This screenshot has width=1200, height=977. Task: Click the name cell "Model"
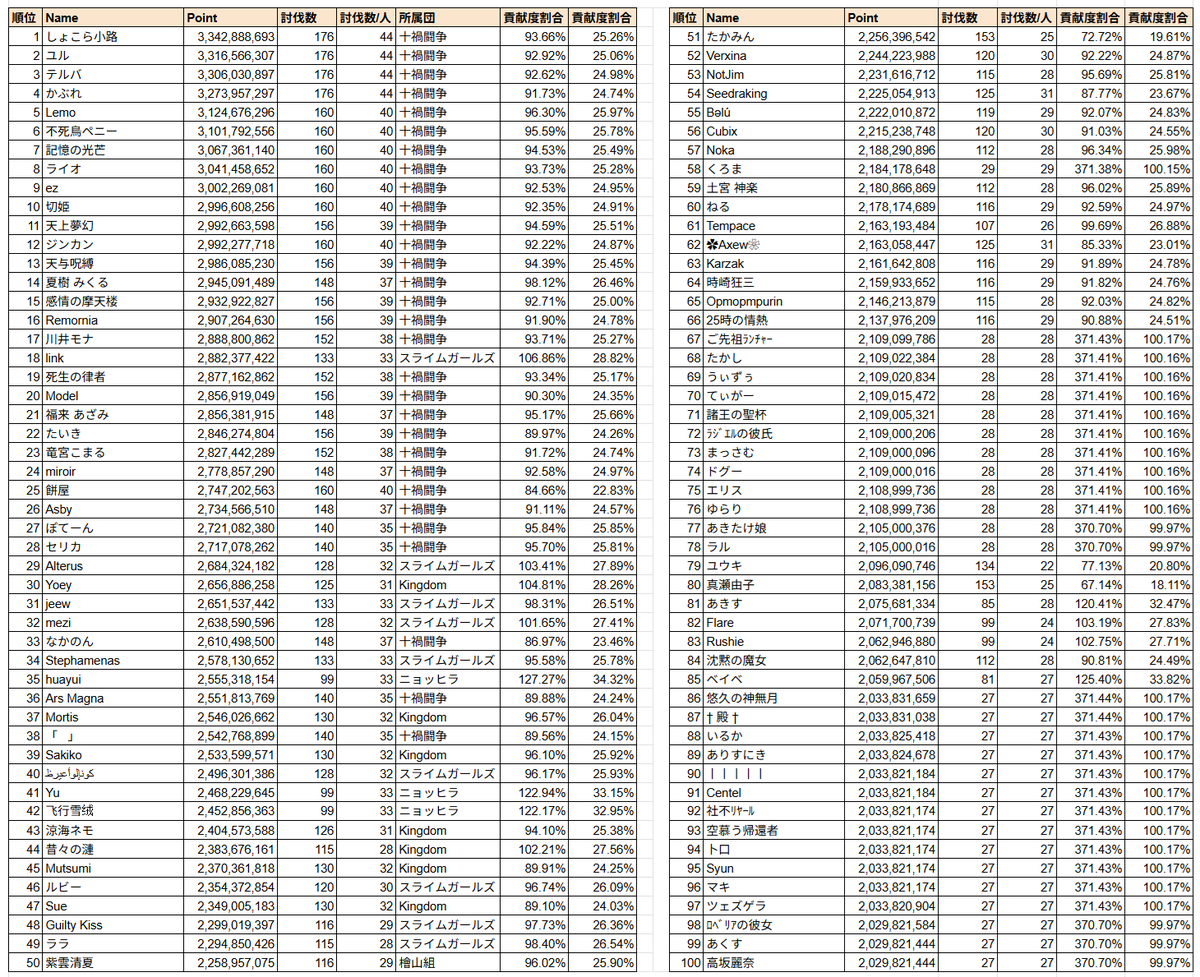pos(113,396)
